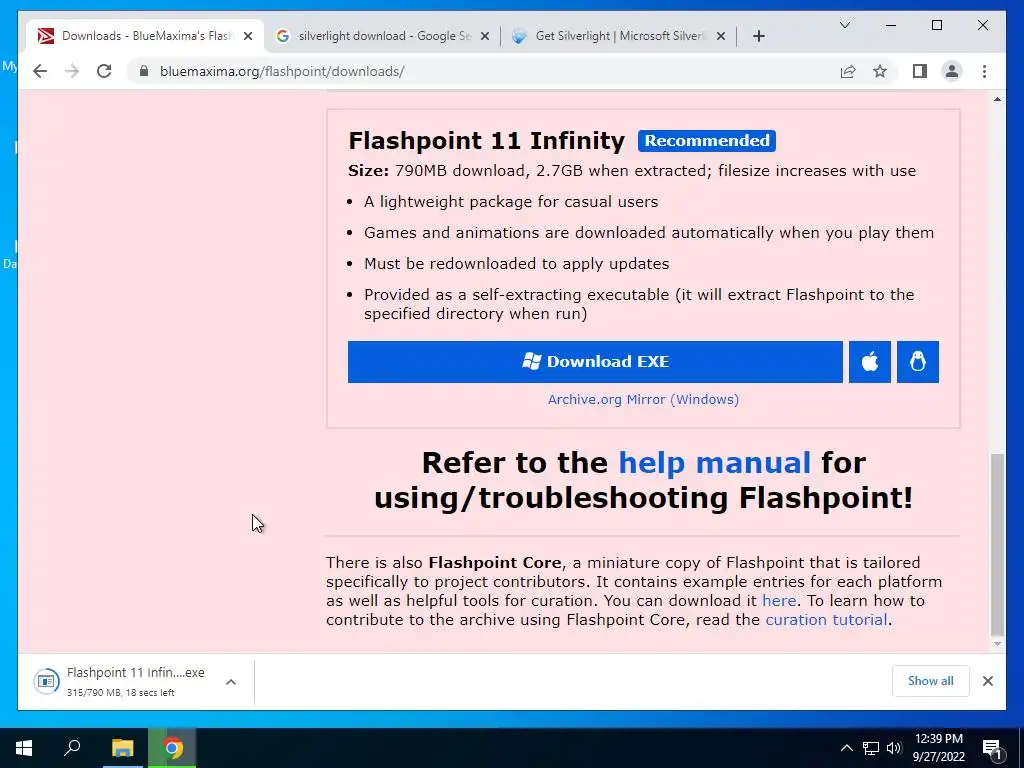
Task: Show hidden system tray icons
Action: [x=846, y=748]
